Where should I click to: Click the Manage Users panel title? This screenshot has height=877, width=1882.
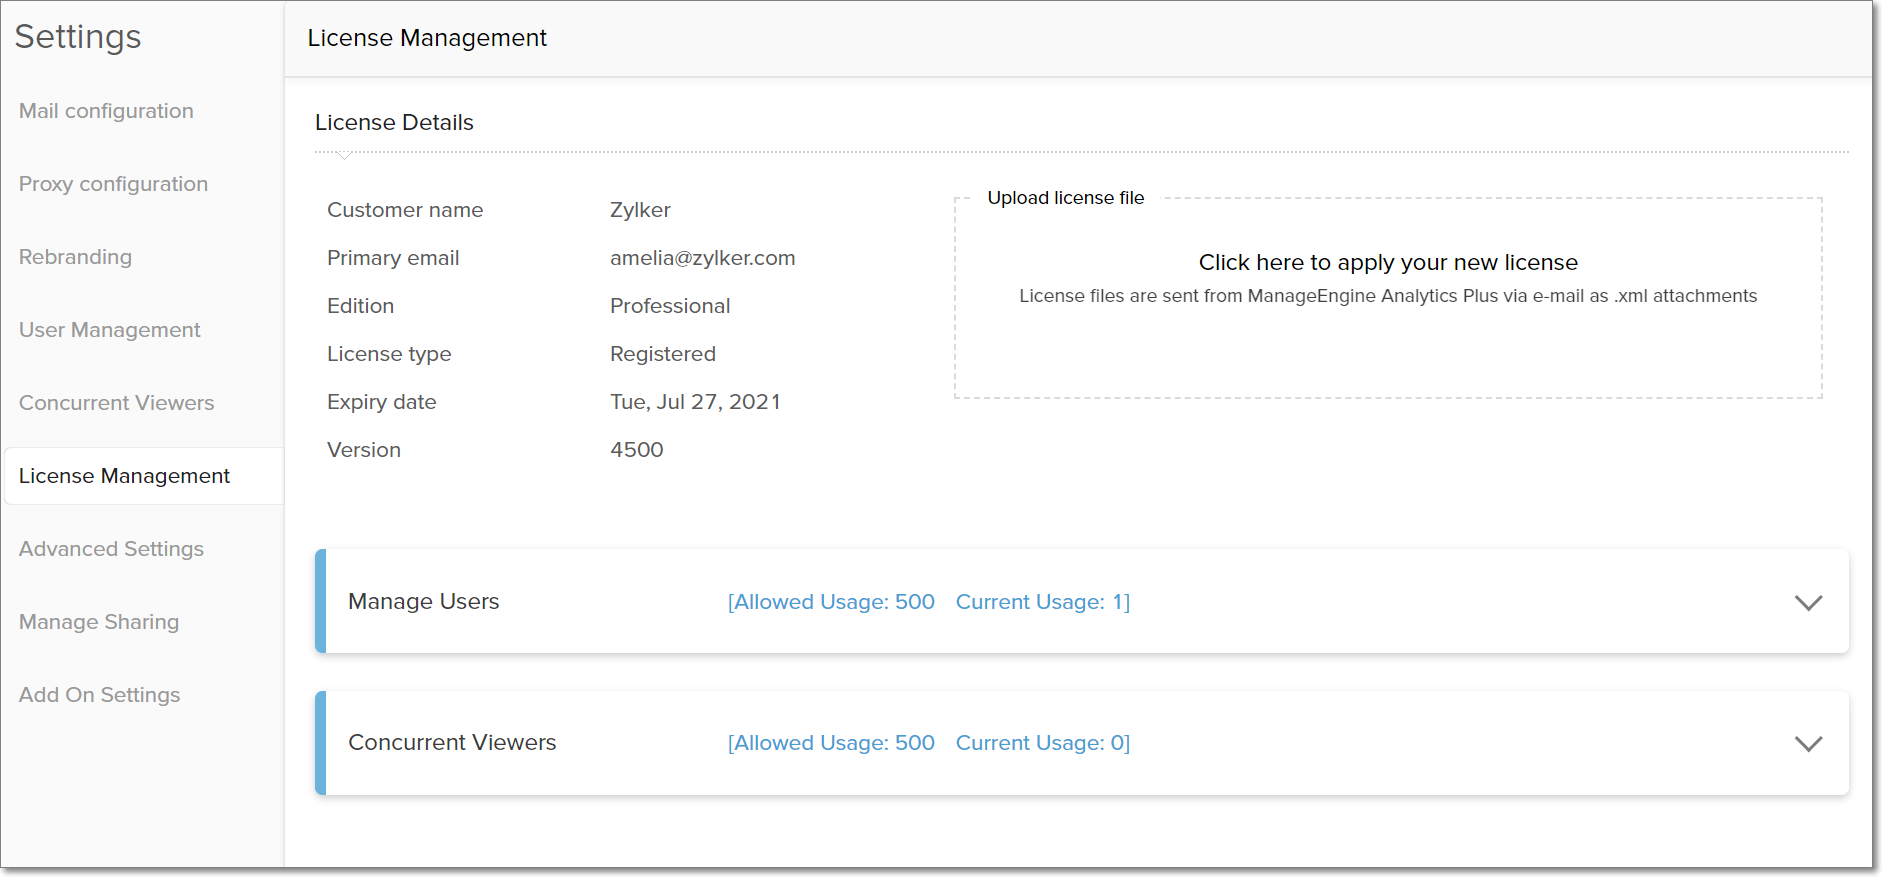(x=423, y=602)
